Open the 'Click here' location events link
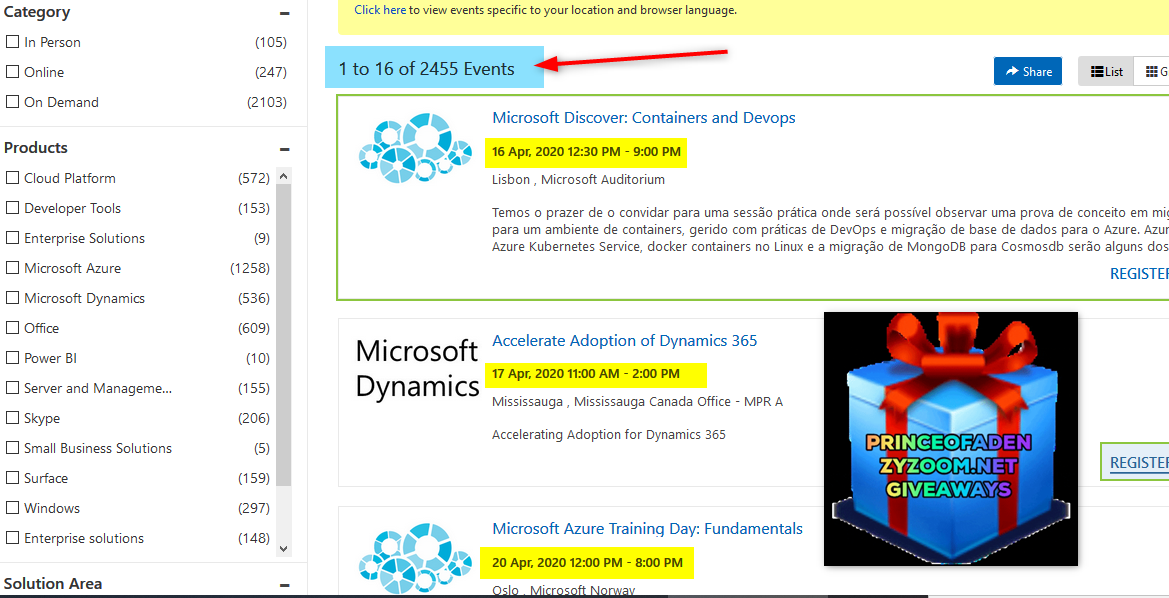This screenshot has width=1169, height=598. pyautogui.click(x=380, y=10)
